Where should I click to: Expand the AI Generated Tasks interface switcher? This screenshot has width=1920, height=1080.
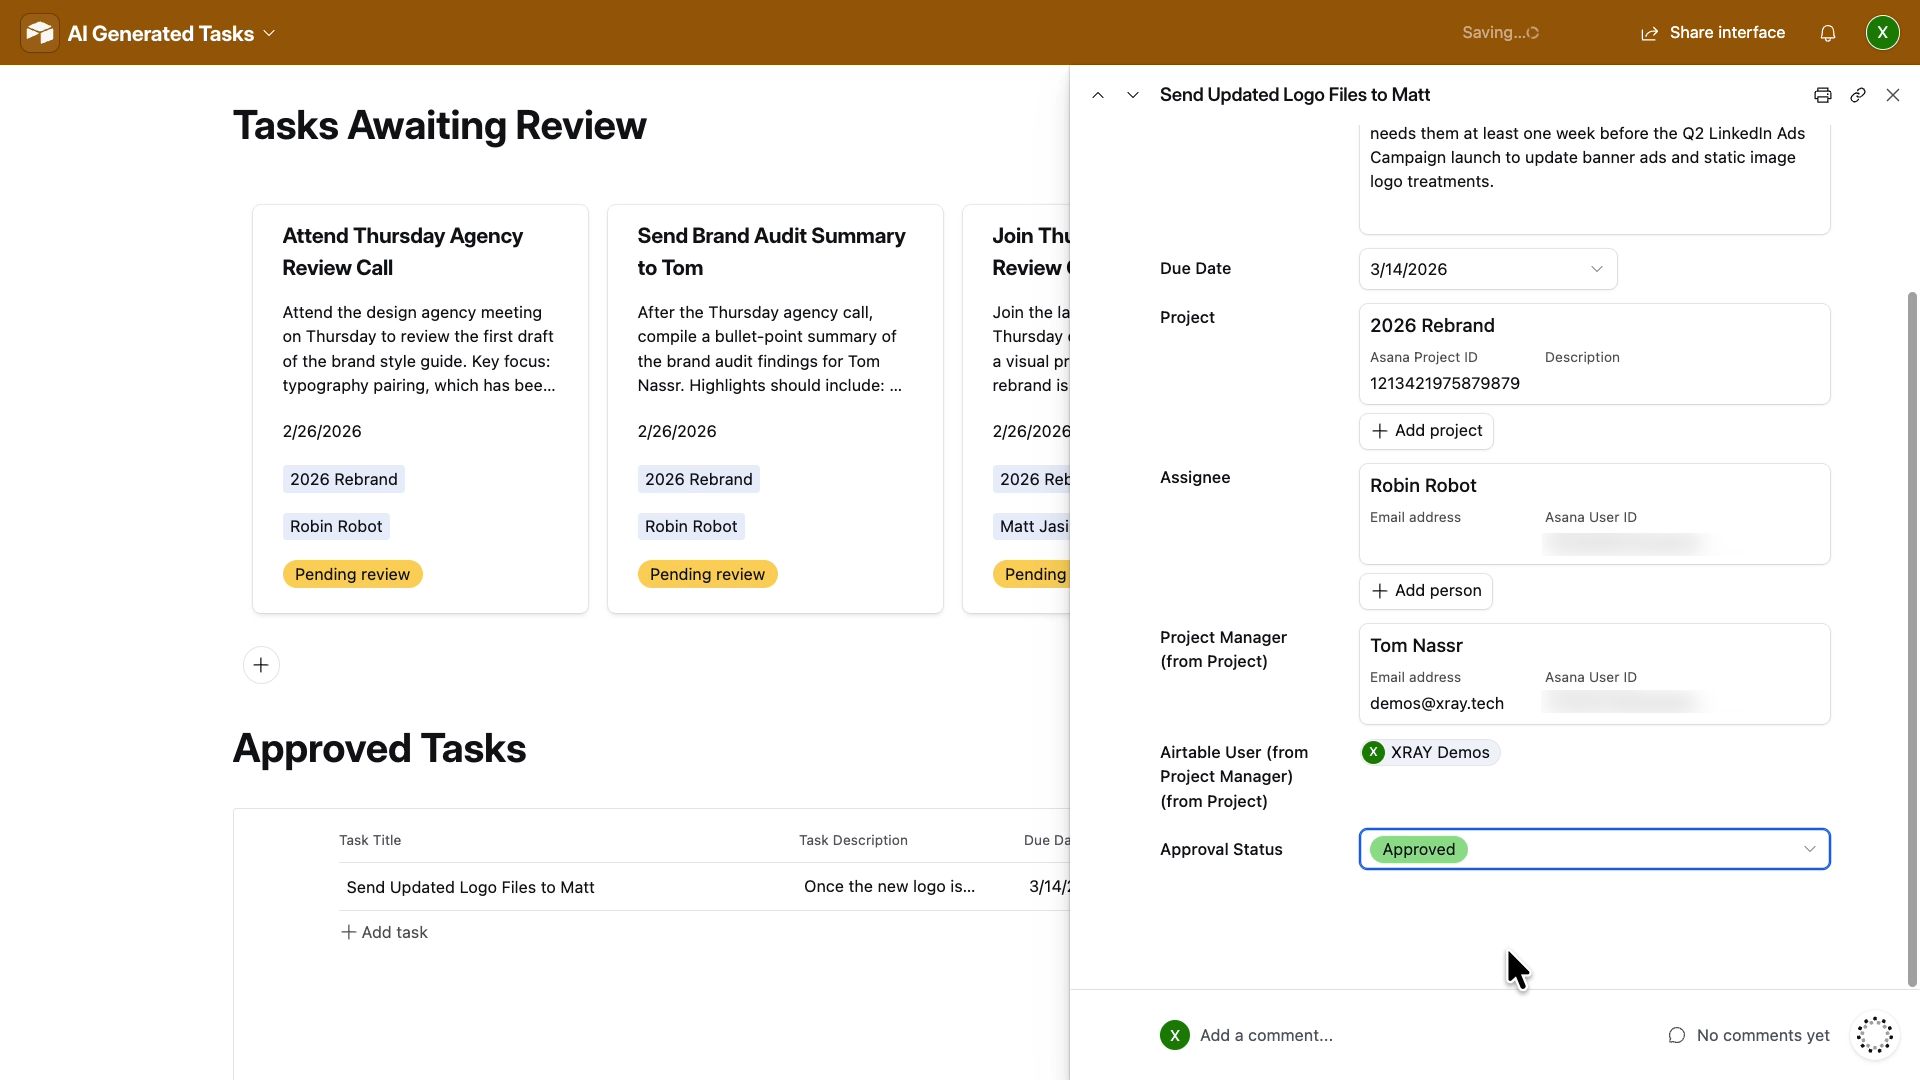click(268, 33)
